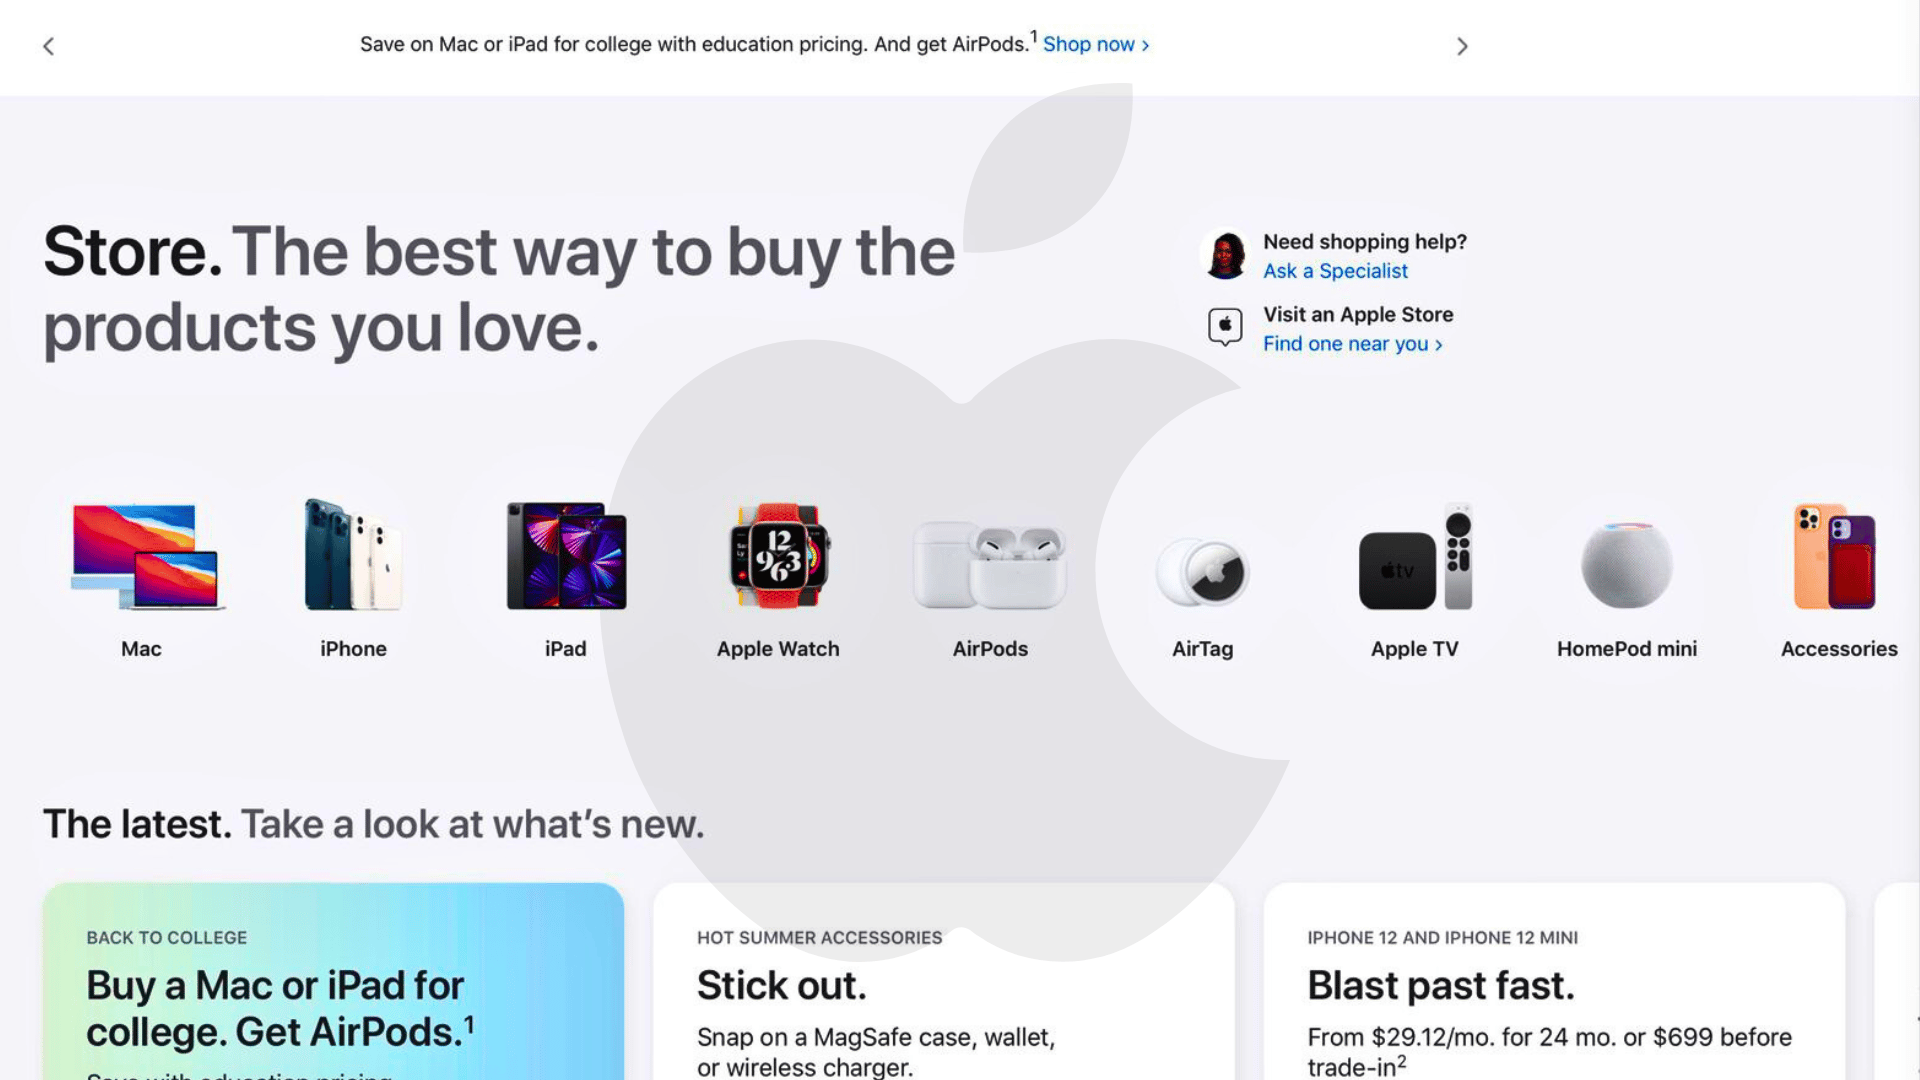Open the AirPods product icon
Screen dimensions: 1920x1080
coord(990,564)
